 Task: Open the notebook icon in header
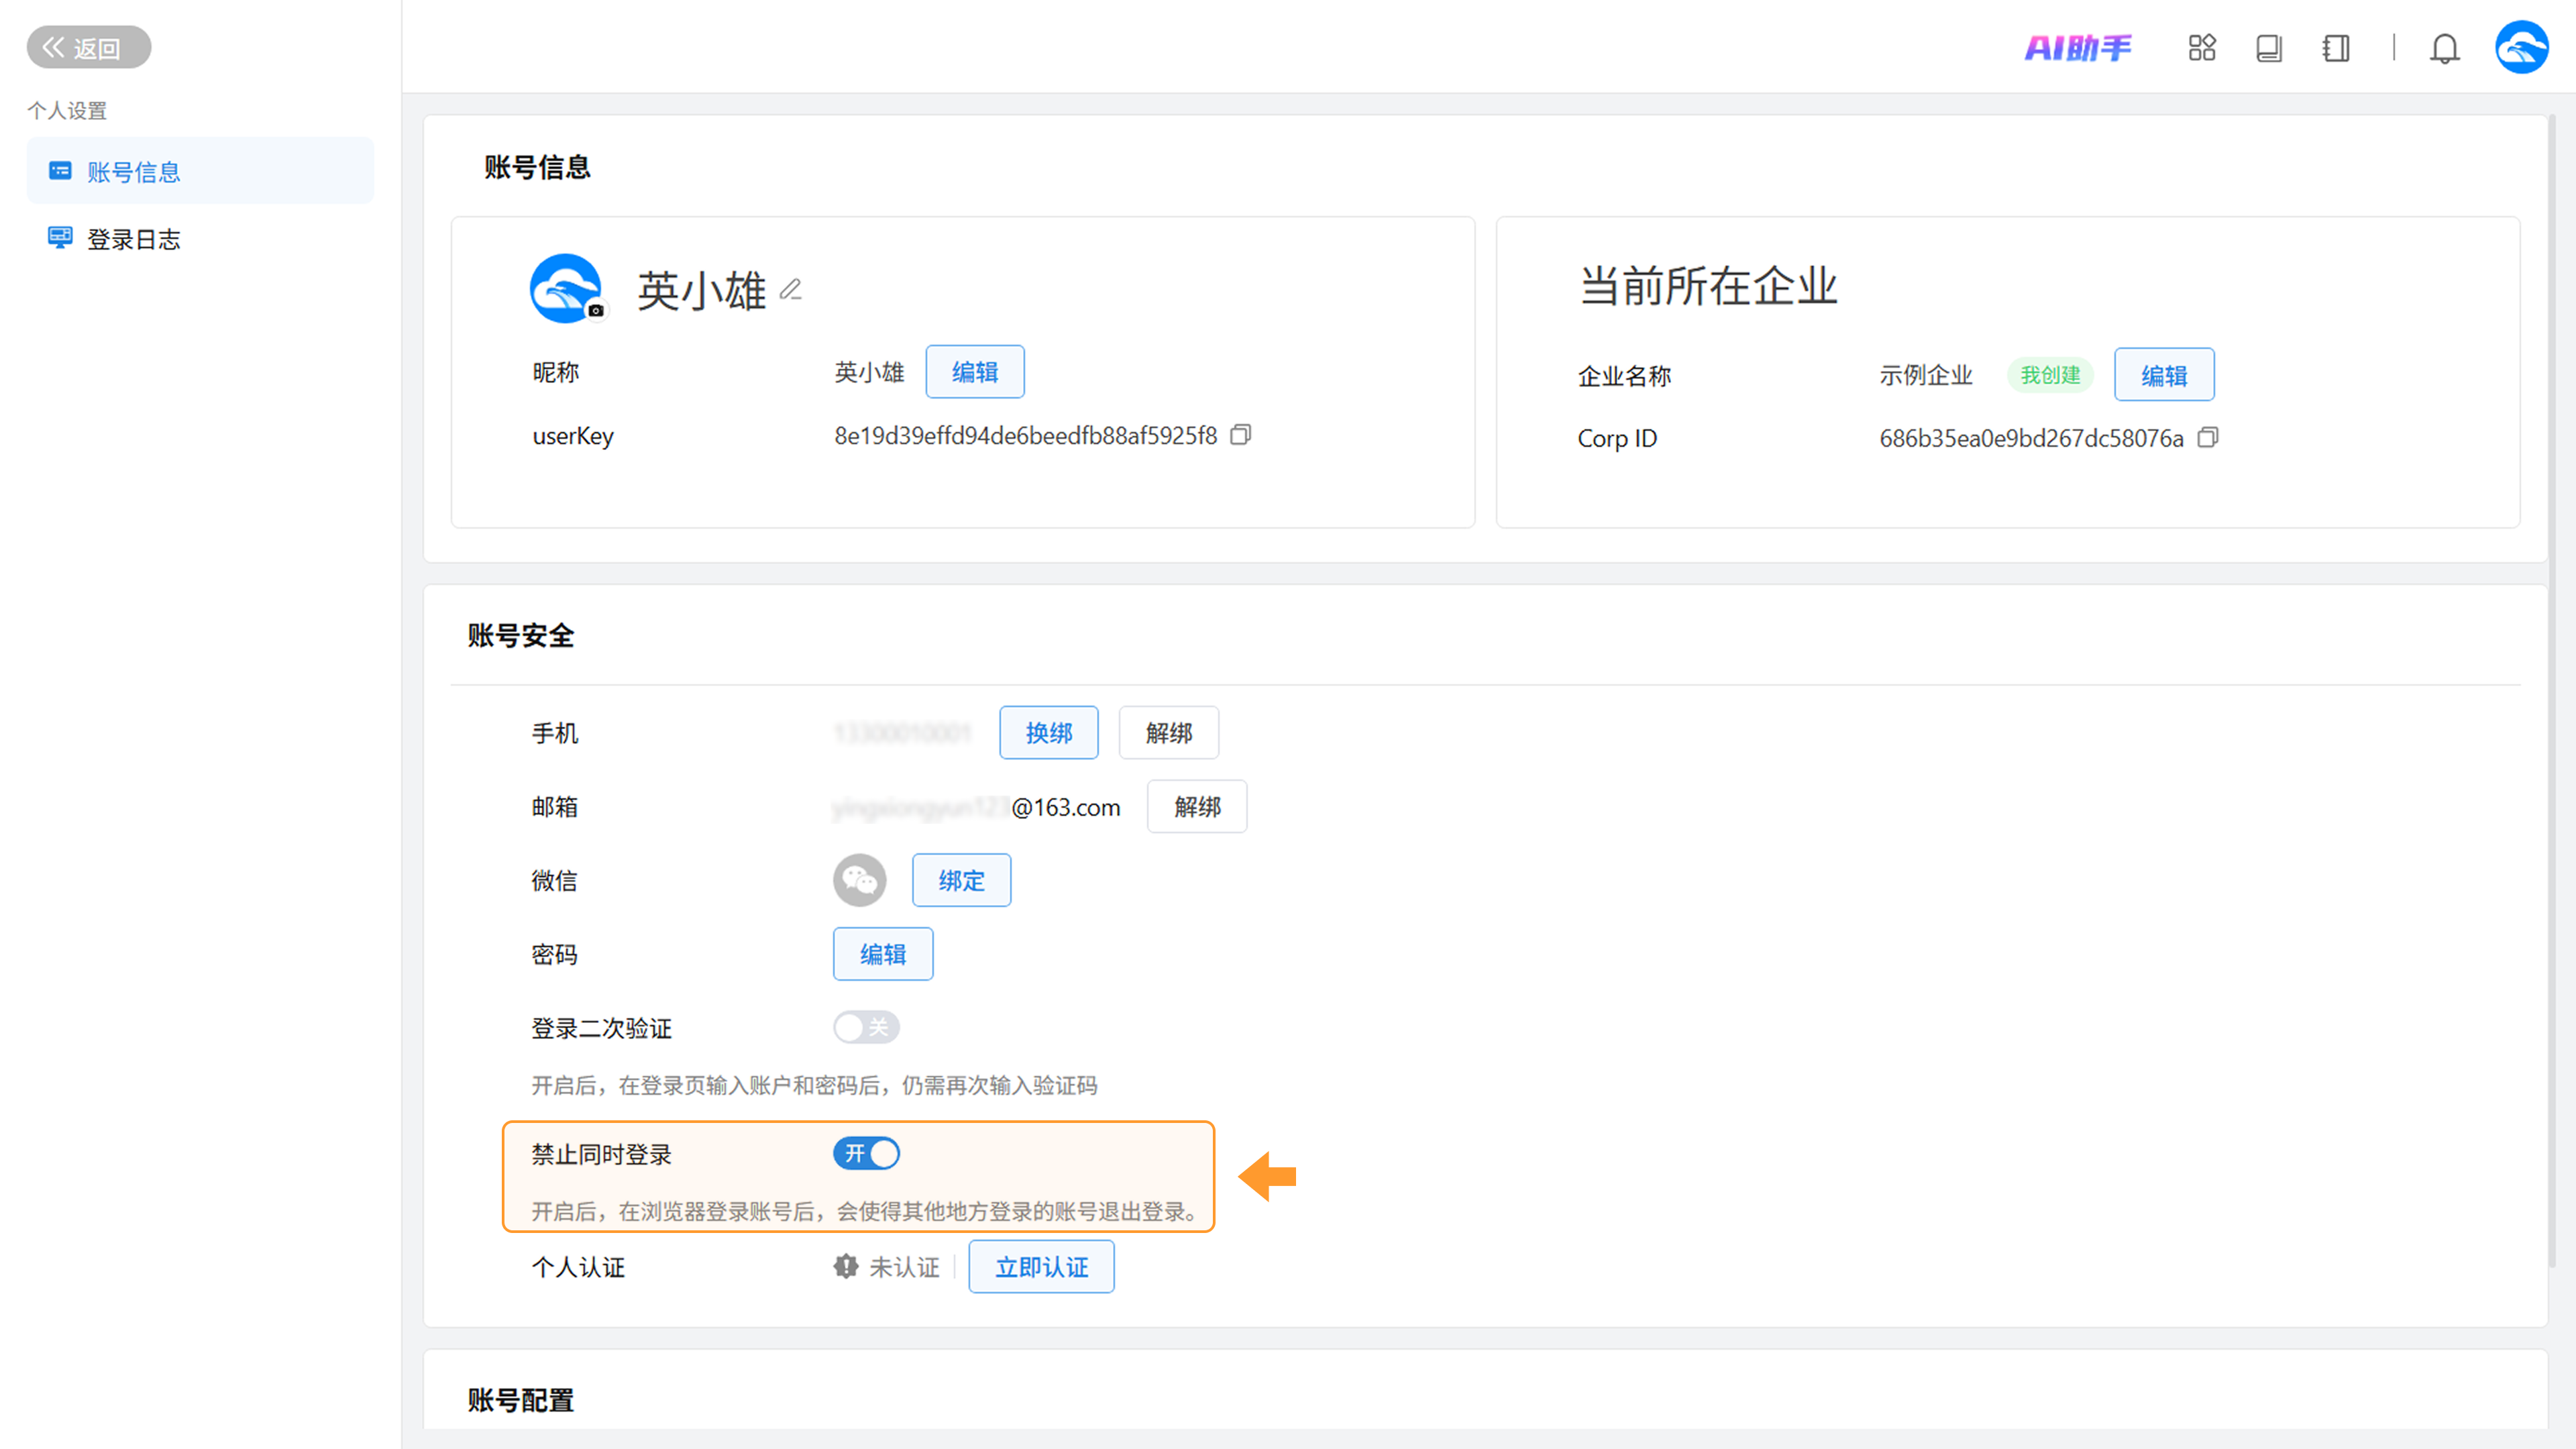pyautogui.click(x=2335, y=48)
